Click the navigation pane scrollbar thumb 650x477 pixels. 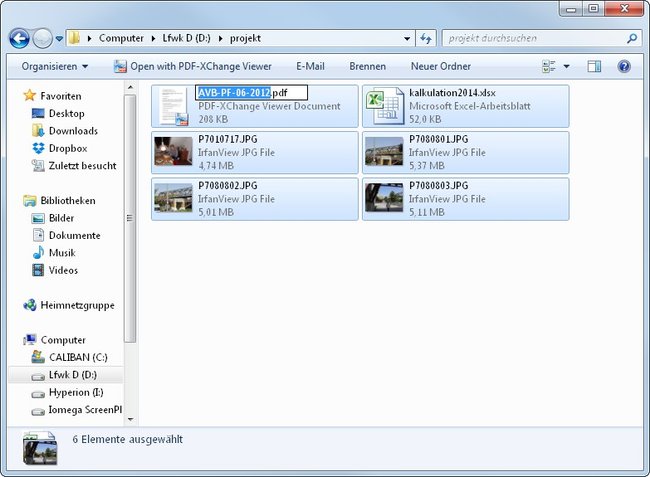coord(130,218)
